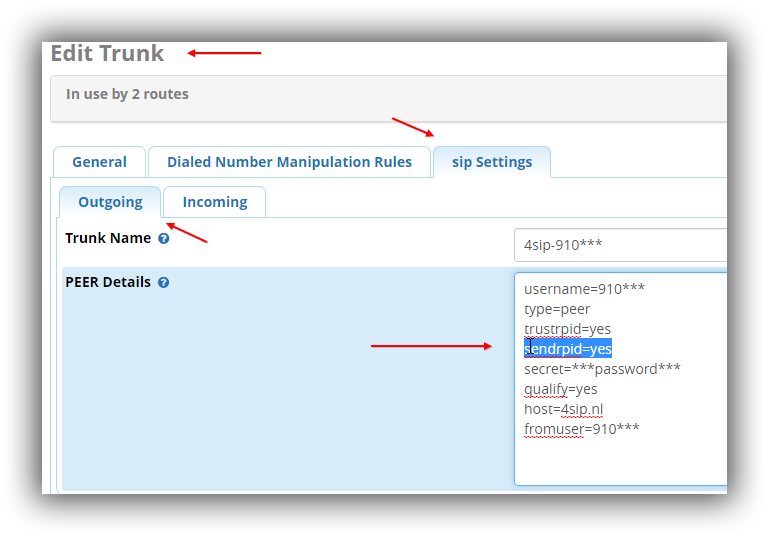
Task: Click the 'In use by 2 routes' notice
Action: coord(127,94)
